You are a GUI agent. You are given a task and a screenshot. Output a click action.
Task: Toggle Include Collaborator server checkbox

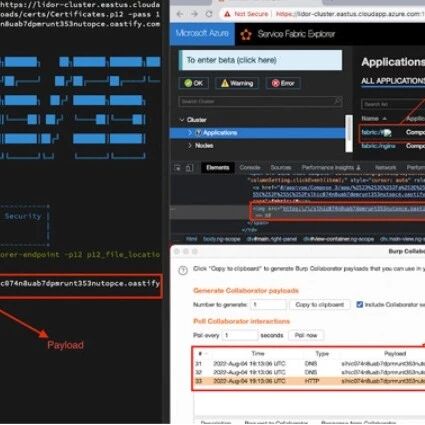point(360,304)
